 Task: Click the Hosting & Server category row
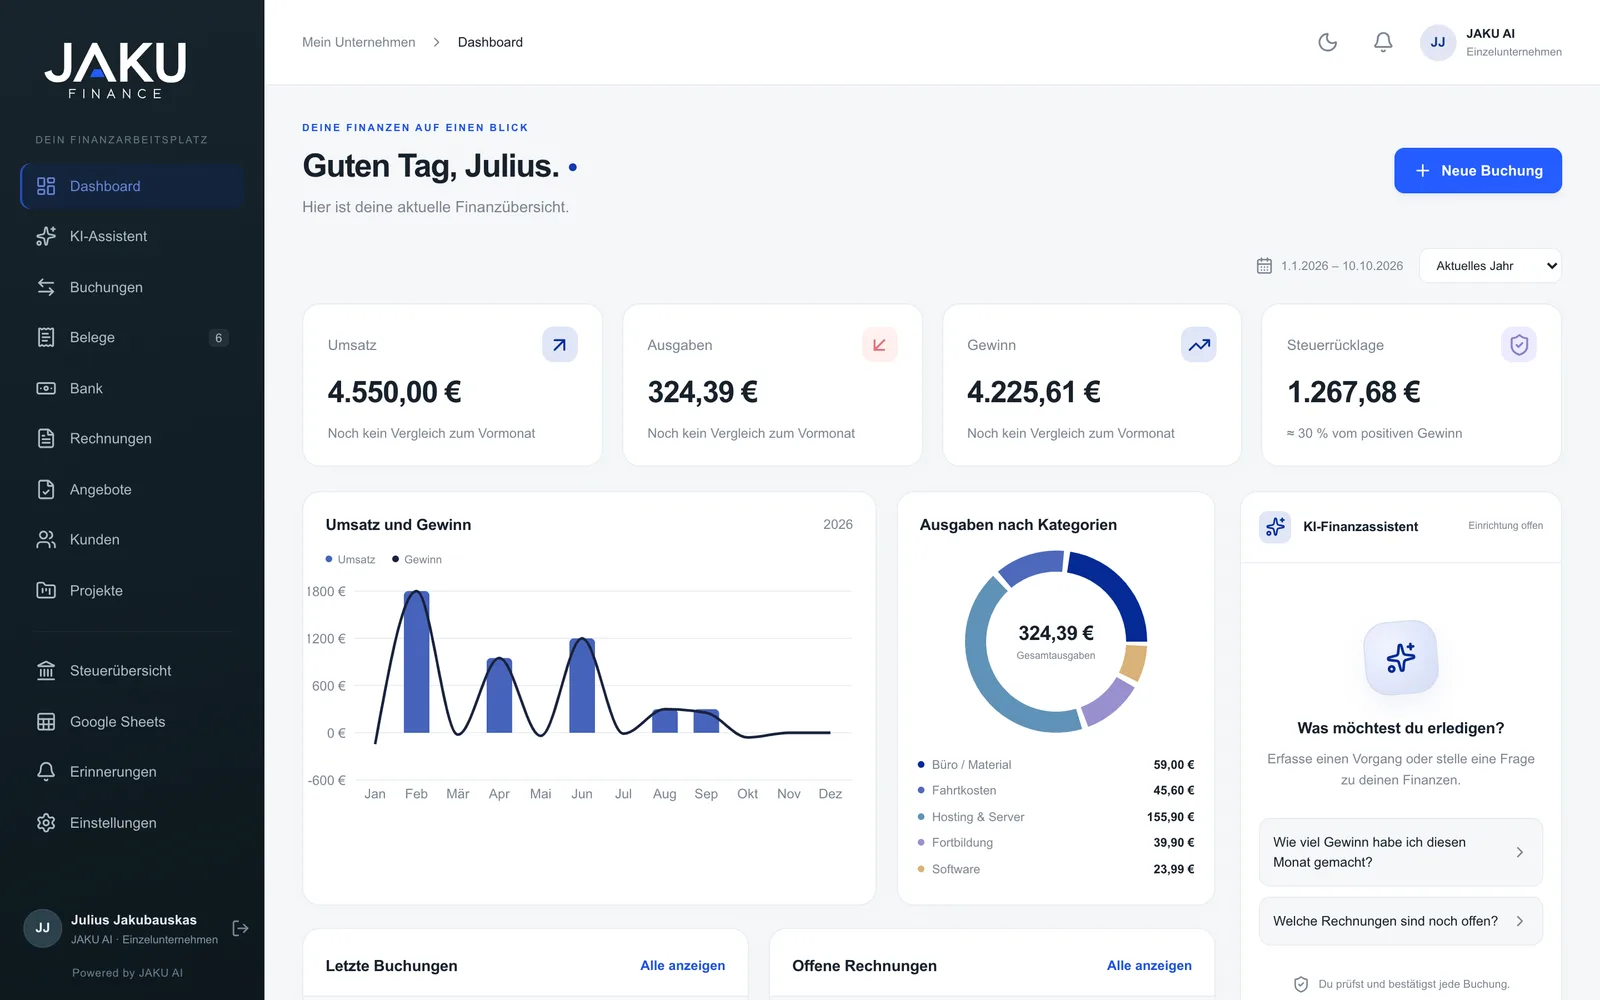click(1056, 817)
